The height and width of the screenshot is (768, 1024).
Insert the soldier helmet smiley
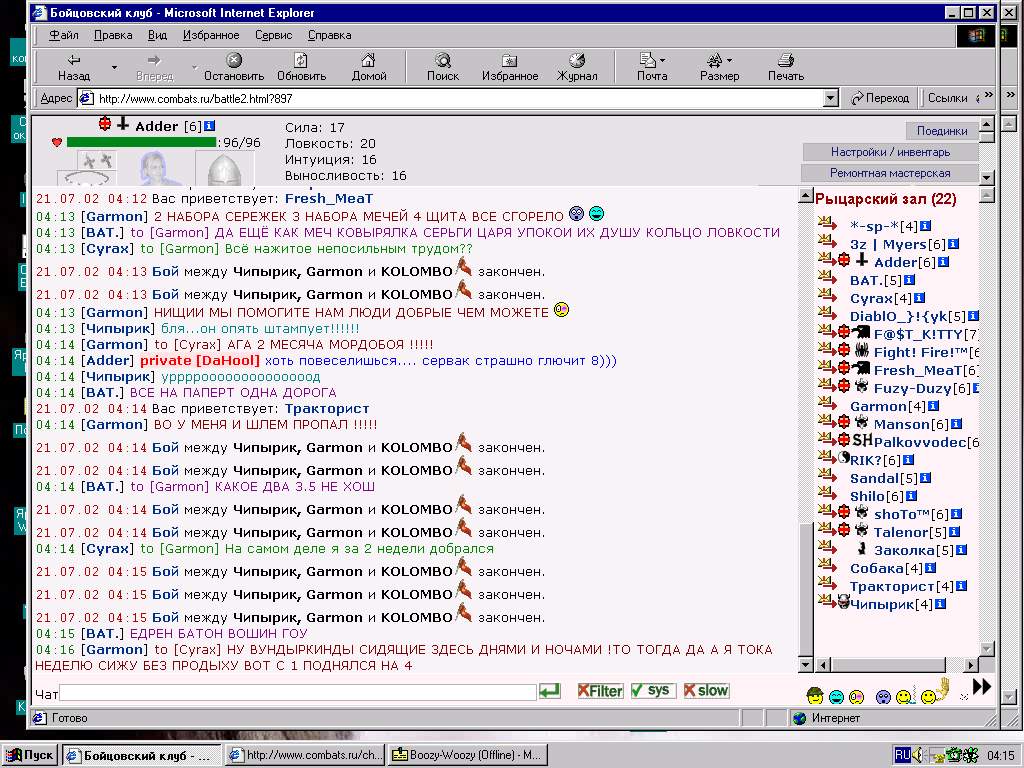click(815, 696)
